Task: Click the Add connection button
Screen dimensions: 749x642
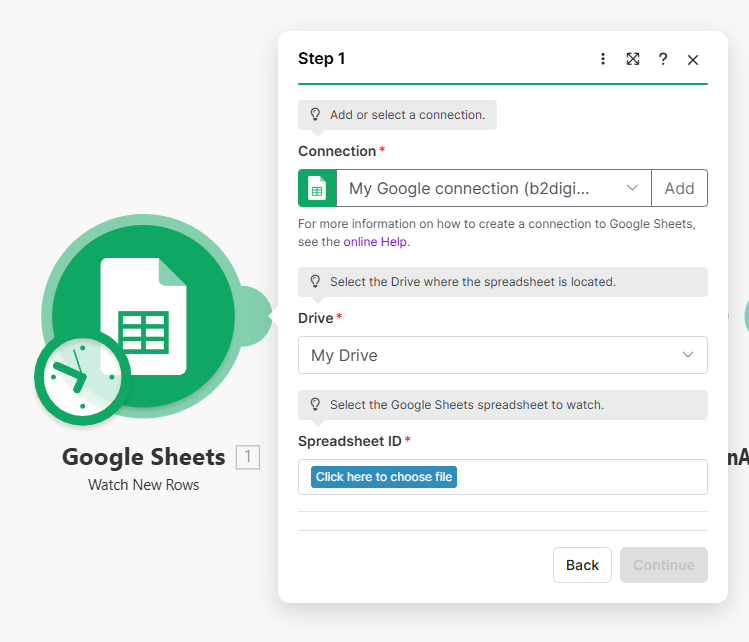Action: pyautogui.click(x=679, y=188)
